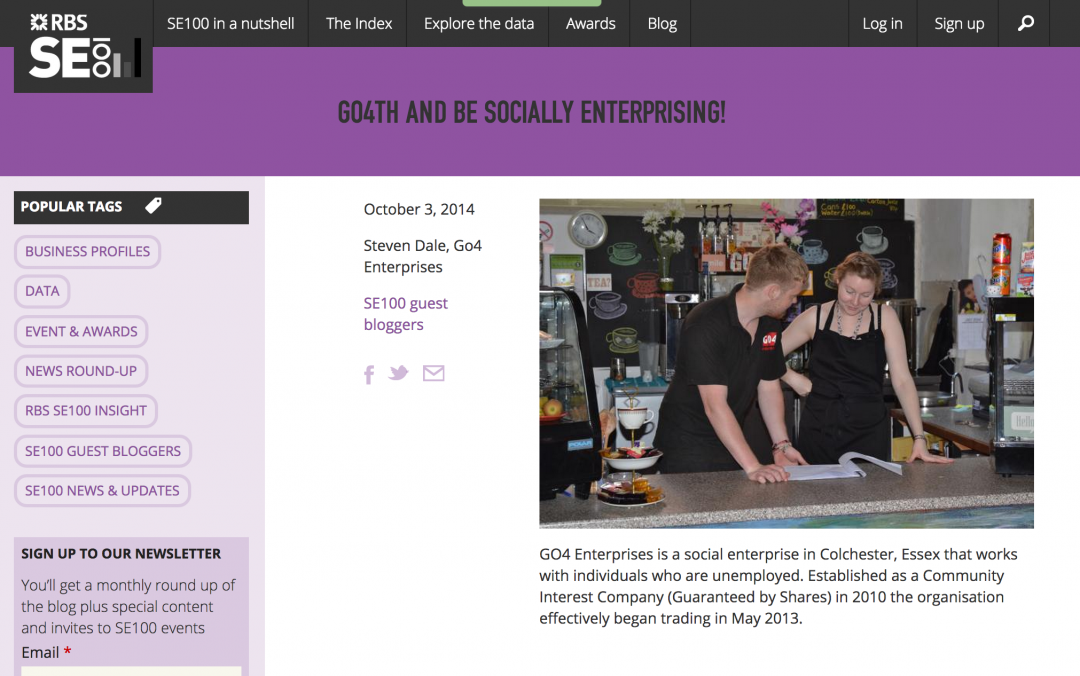Screen dimensions: 1080x676
Task: Open the Blog section
Action: click(x=662, y=23)
